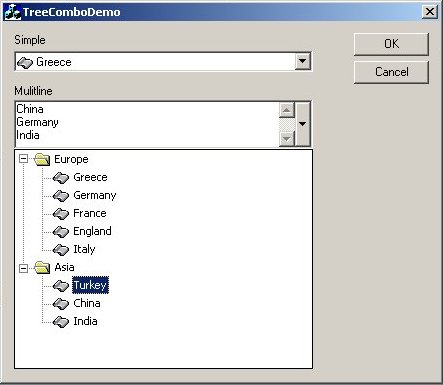Click Greece text in the Simple field
The image size is (443, 385).
(x=54, y=62)
